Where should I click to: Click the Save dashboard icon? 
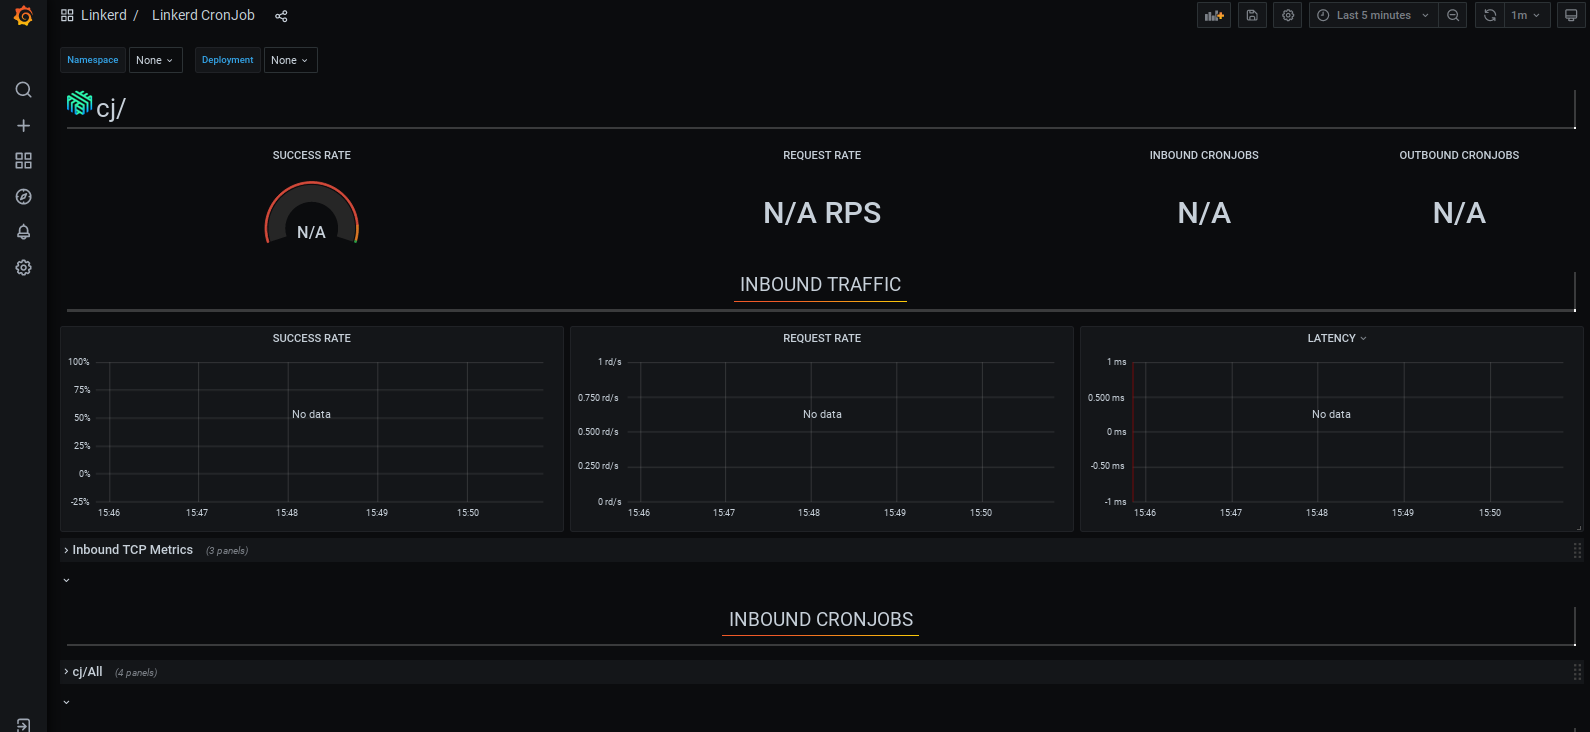[1252, 15]
